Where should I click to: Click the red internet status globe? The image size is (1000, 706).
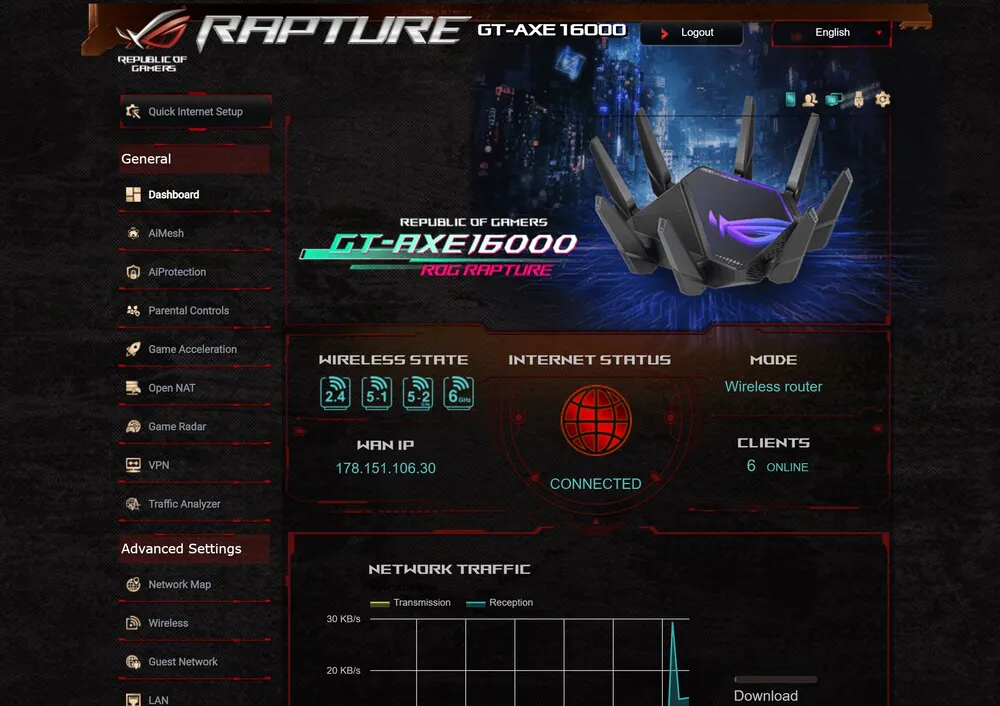click(x=596, y=420)
